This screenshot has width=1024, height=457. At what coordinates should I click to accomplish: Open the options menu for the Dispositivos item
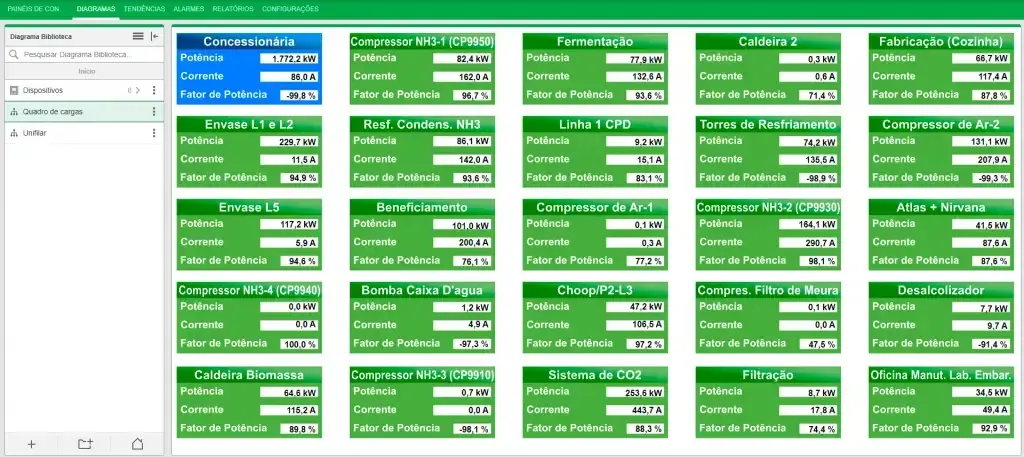coord(154,90)
